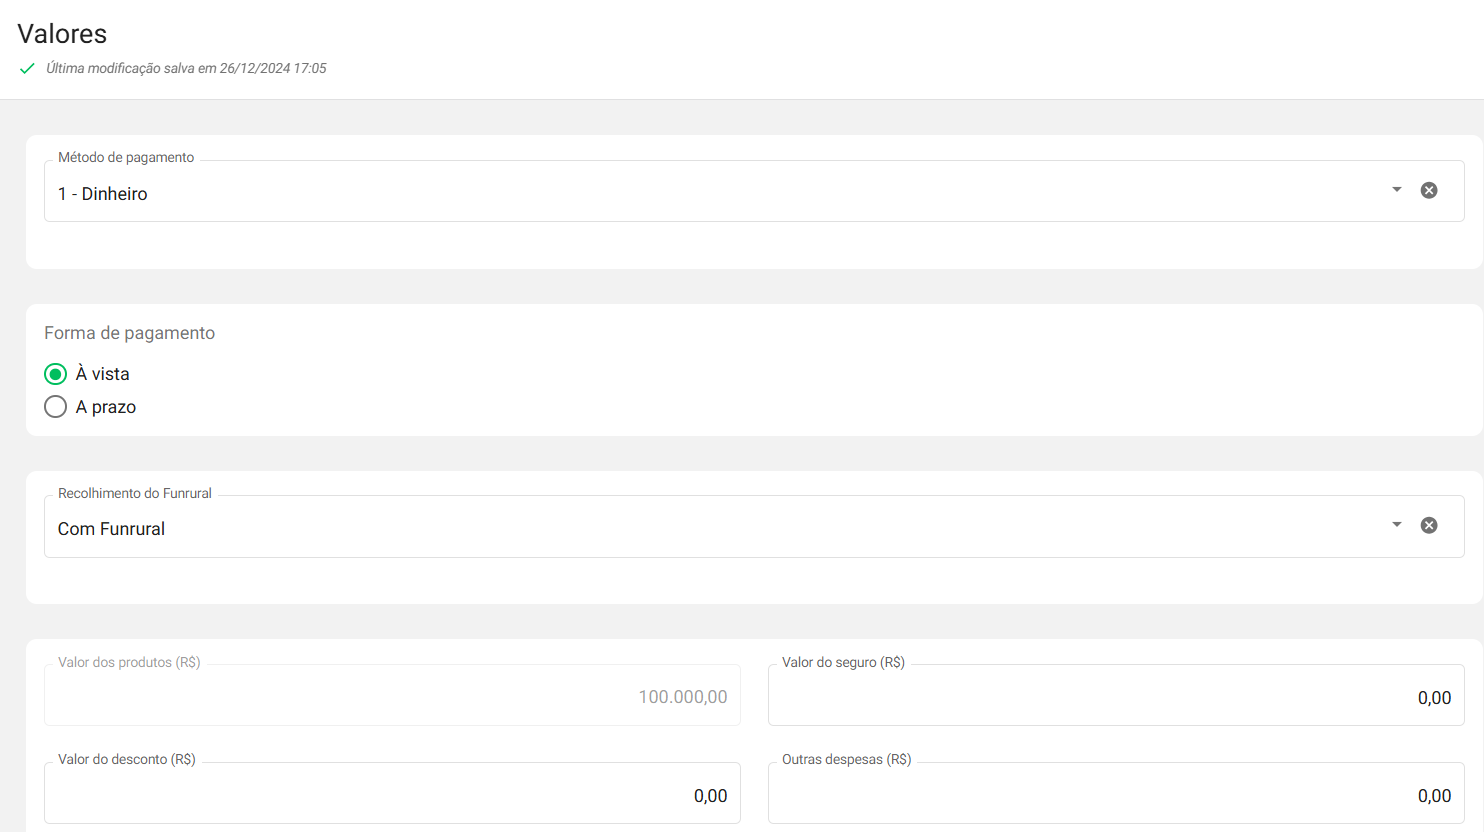Viewport: 1484px width, 832px height.
Task: Clear the Método de pagamento selection
Action: [1429, 190]
